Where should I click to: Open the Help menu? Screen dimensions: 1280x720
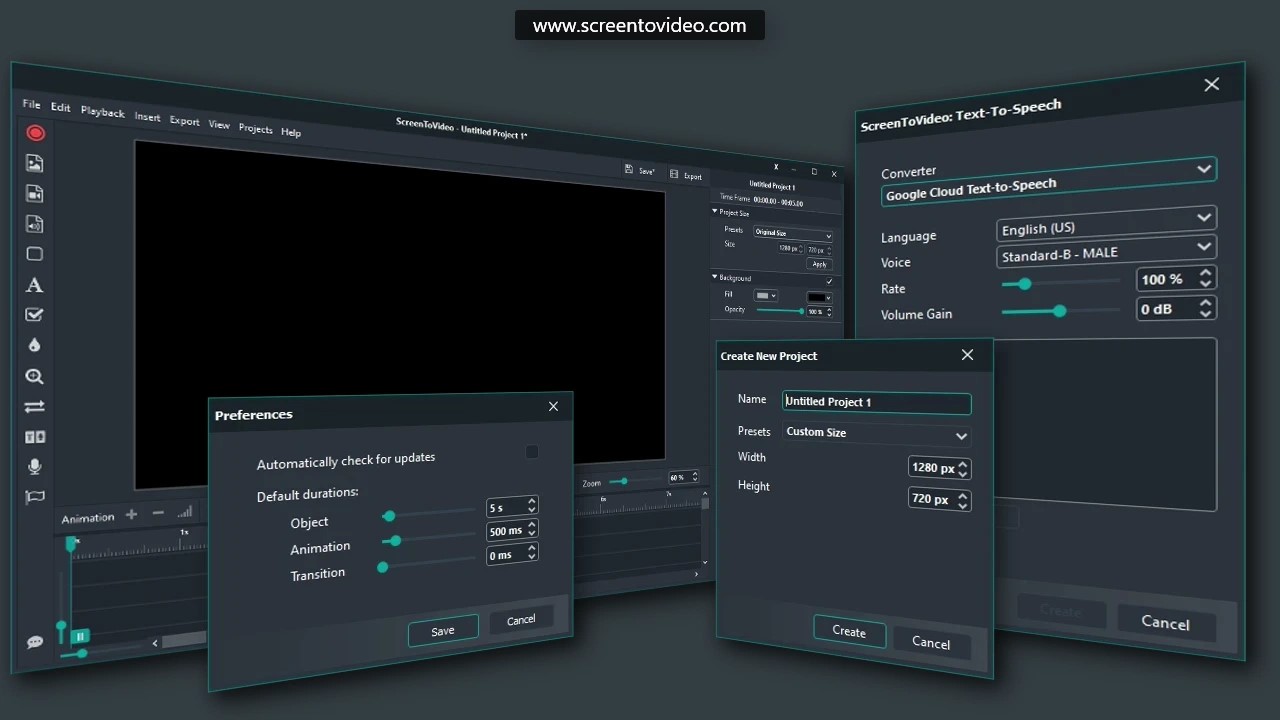291,132
